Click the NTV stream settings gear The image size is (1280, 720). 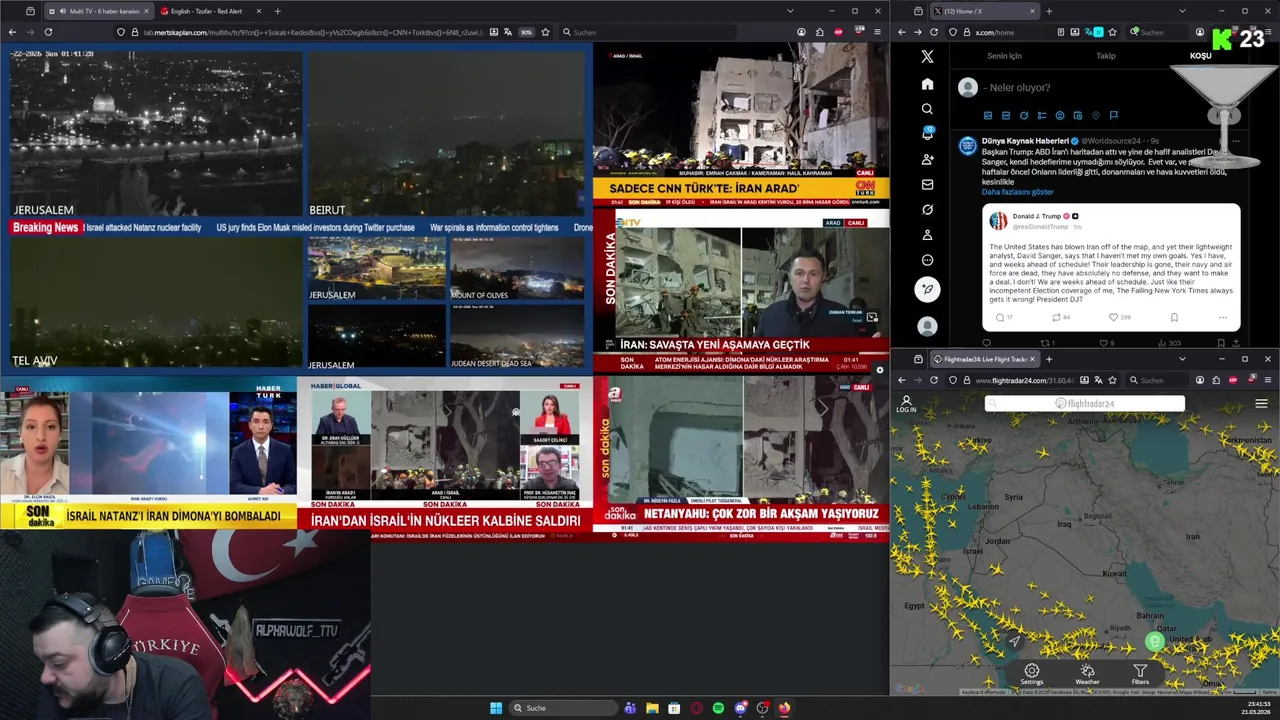coord(880,370)
